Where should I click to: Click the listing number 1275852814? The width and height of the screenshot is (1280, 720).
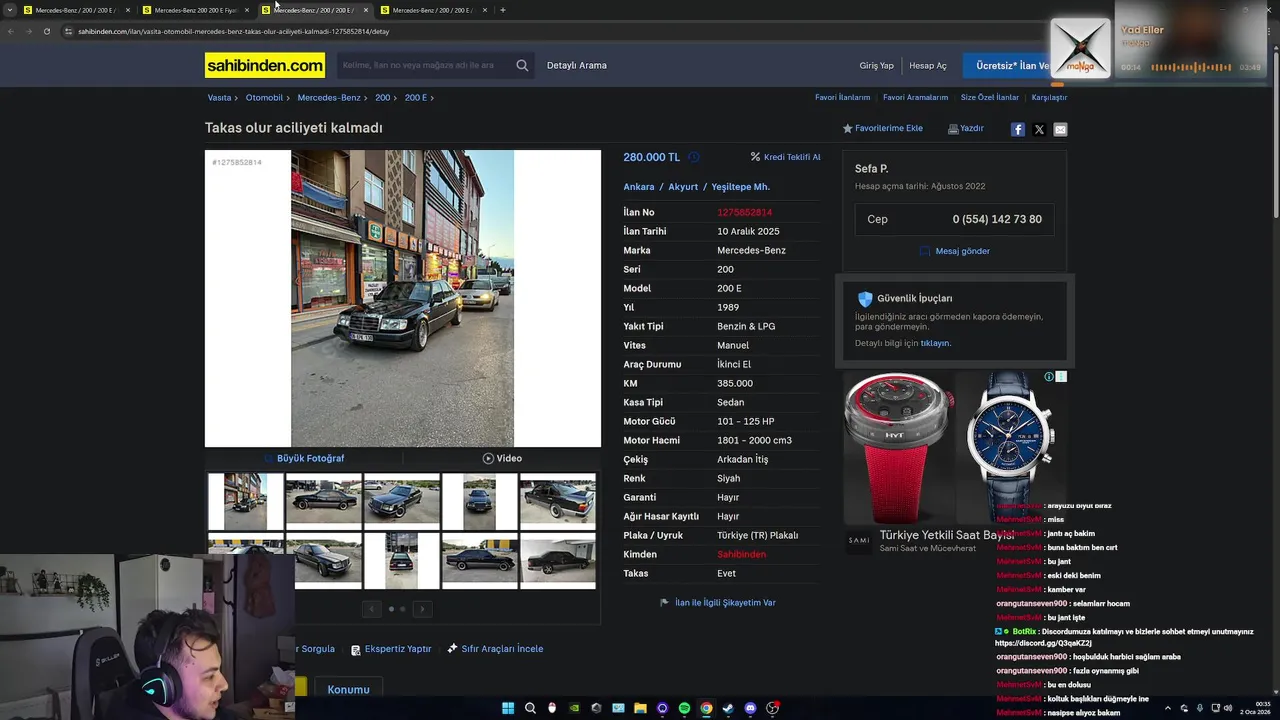(x=744, y=212)
